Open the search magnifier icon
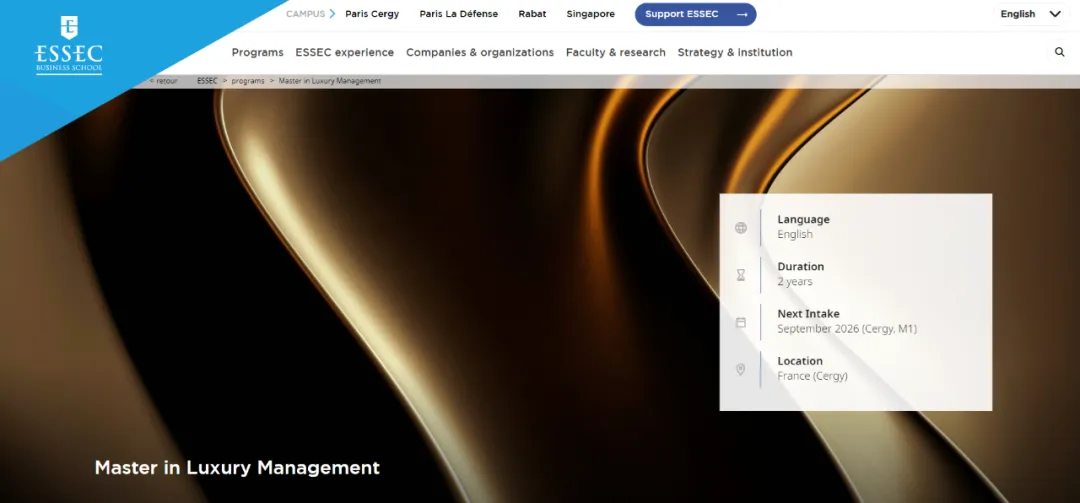This screenshot has width=1080, height=503. [x=1060, y=52]
